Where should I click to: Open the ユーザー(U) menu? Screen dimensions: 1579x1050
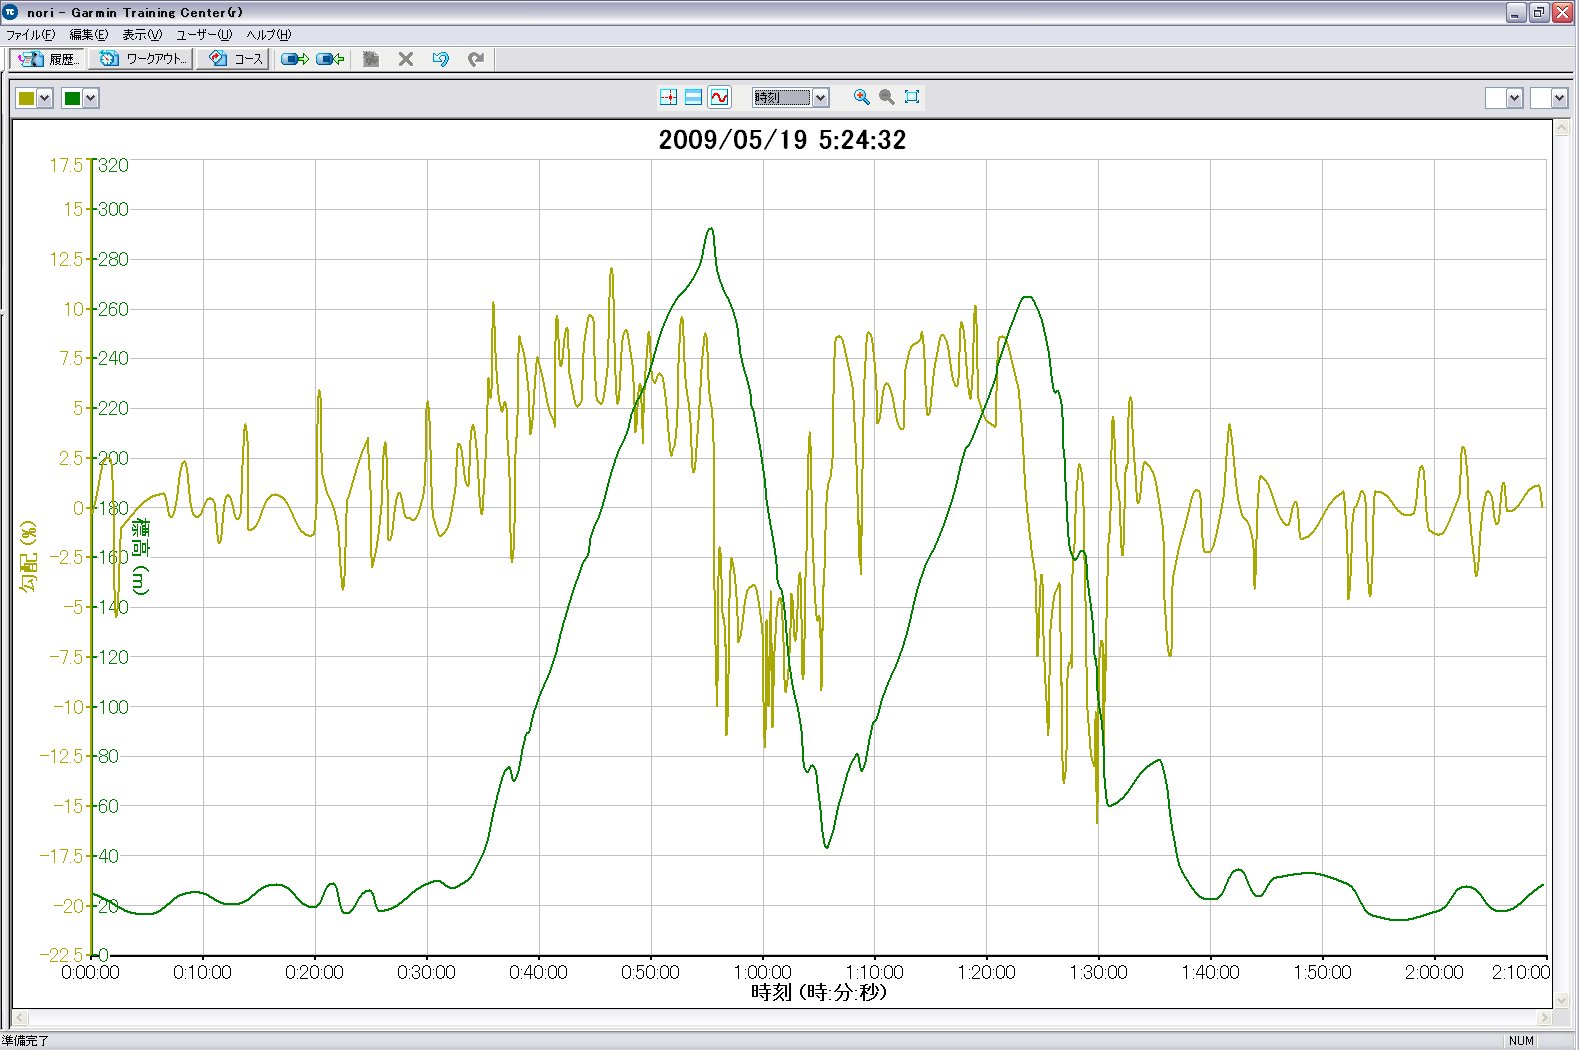(204, 35)
